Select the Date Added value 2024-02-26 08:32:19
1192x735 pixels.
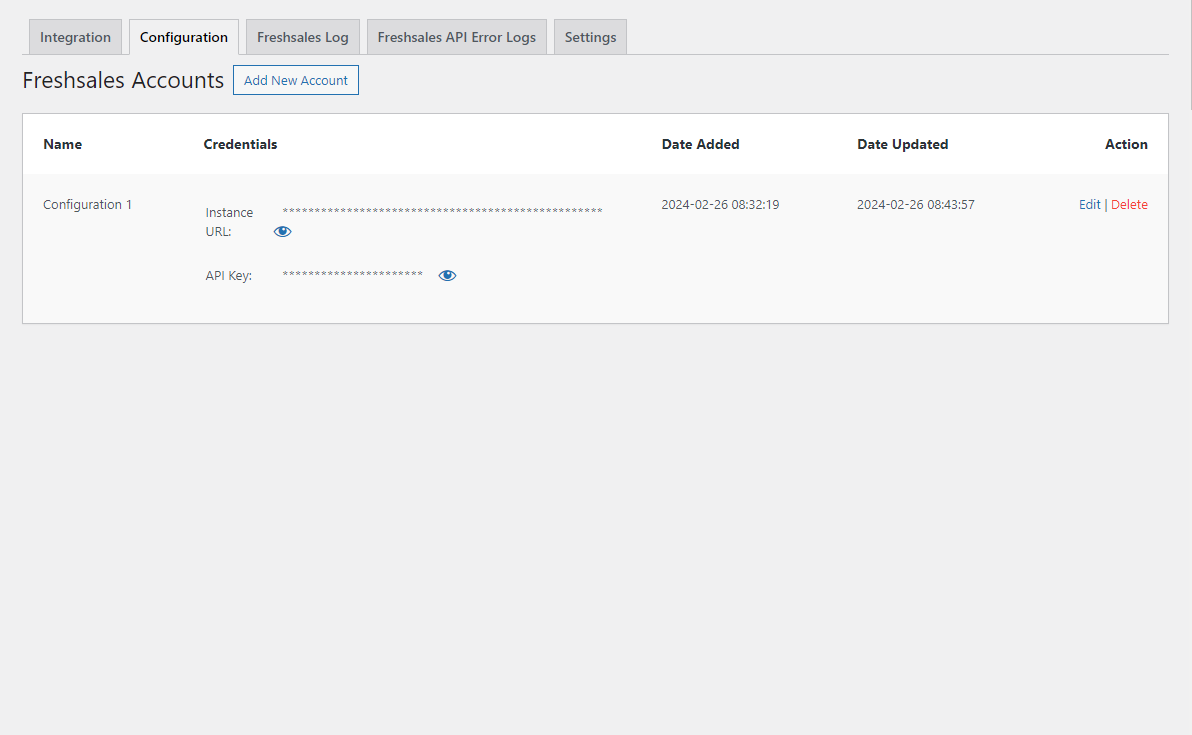tap(720, 204)
